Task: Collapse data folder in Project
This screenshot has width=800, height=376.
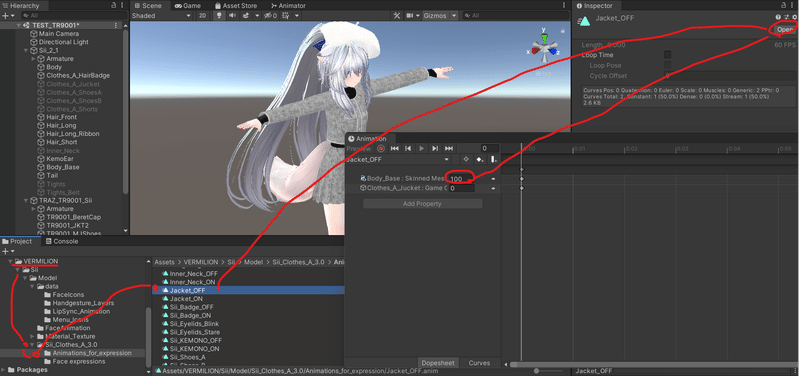Action: point(33,286)
